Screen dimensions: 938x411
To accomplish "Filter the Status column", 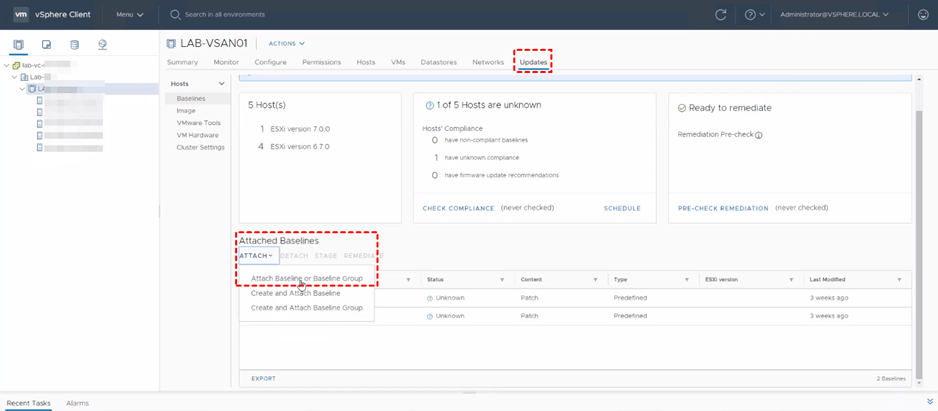I will point(502,280).
